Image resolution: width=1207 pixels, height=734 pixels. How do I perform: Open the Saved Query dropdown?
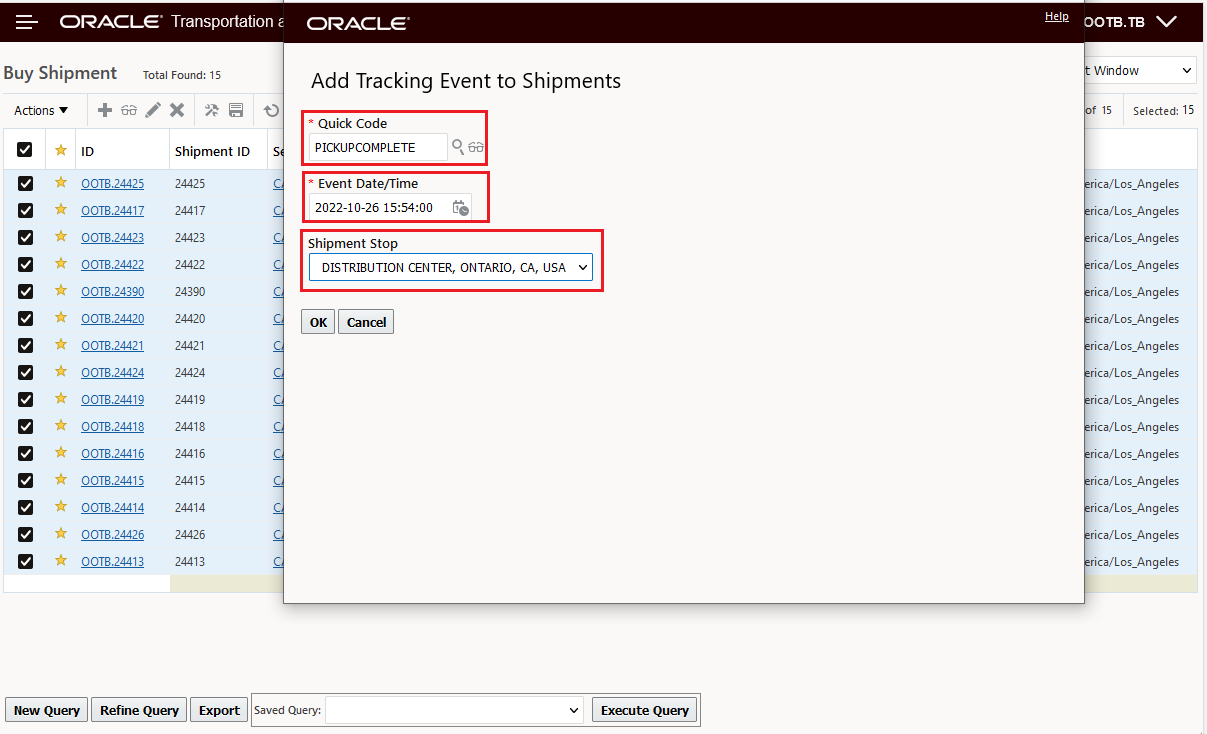click(x=455, y=710)
